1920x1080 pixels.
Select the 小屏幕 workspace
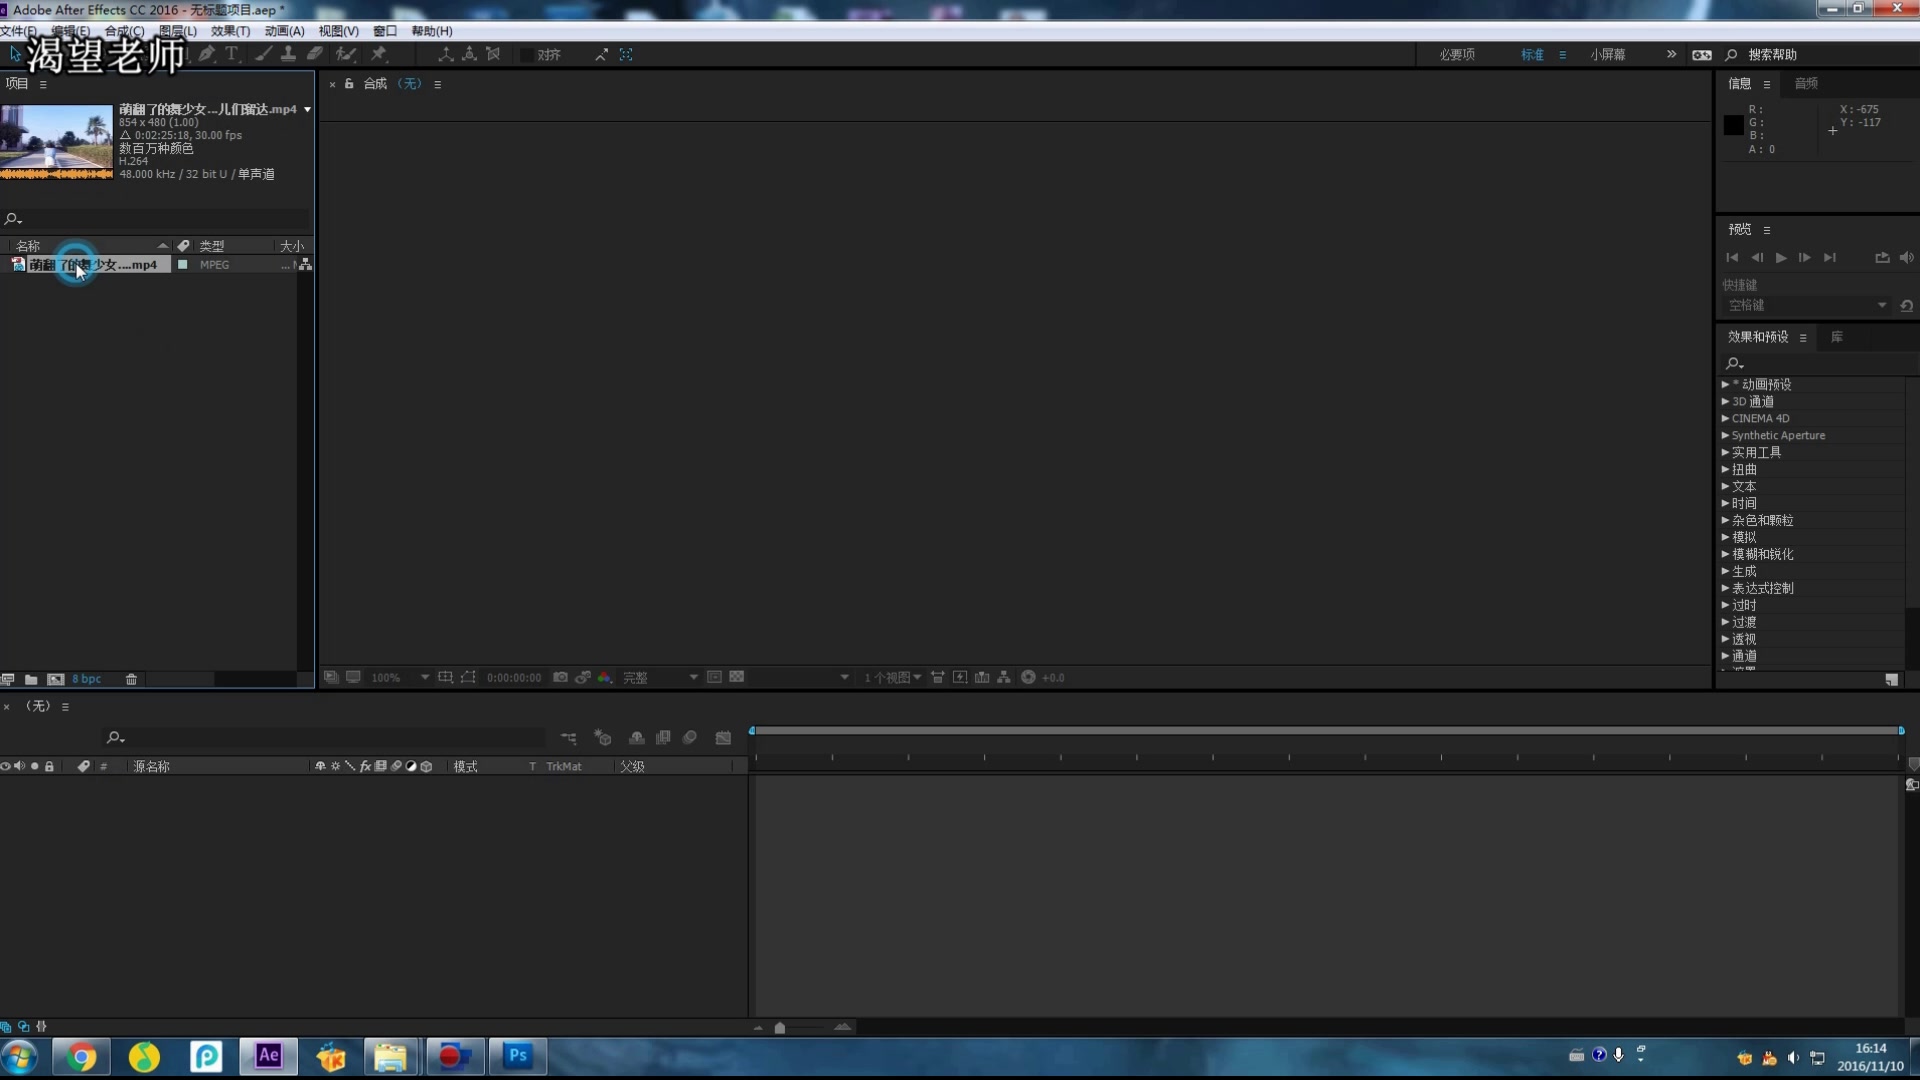tap(1607, 54)
